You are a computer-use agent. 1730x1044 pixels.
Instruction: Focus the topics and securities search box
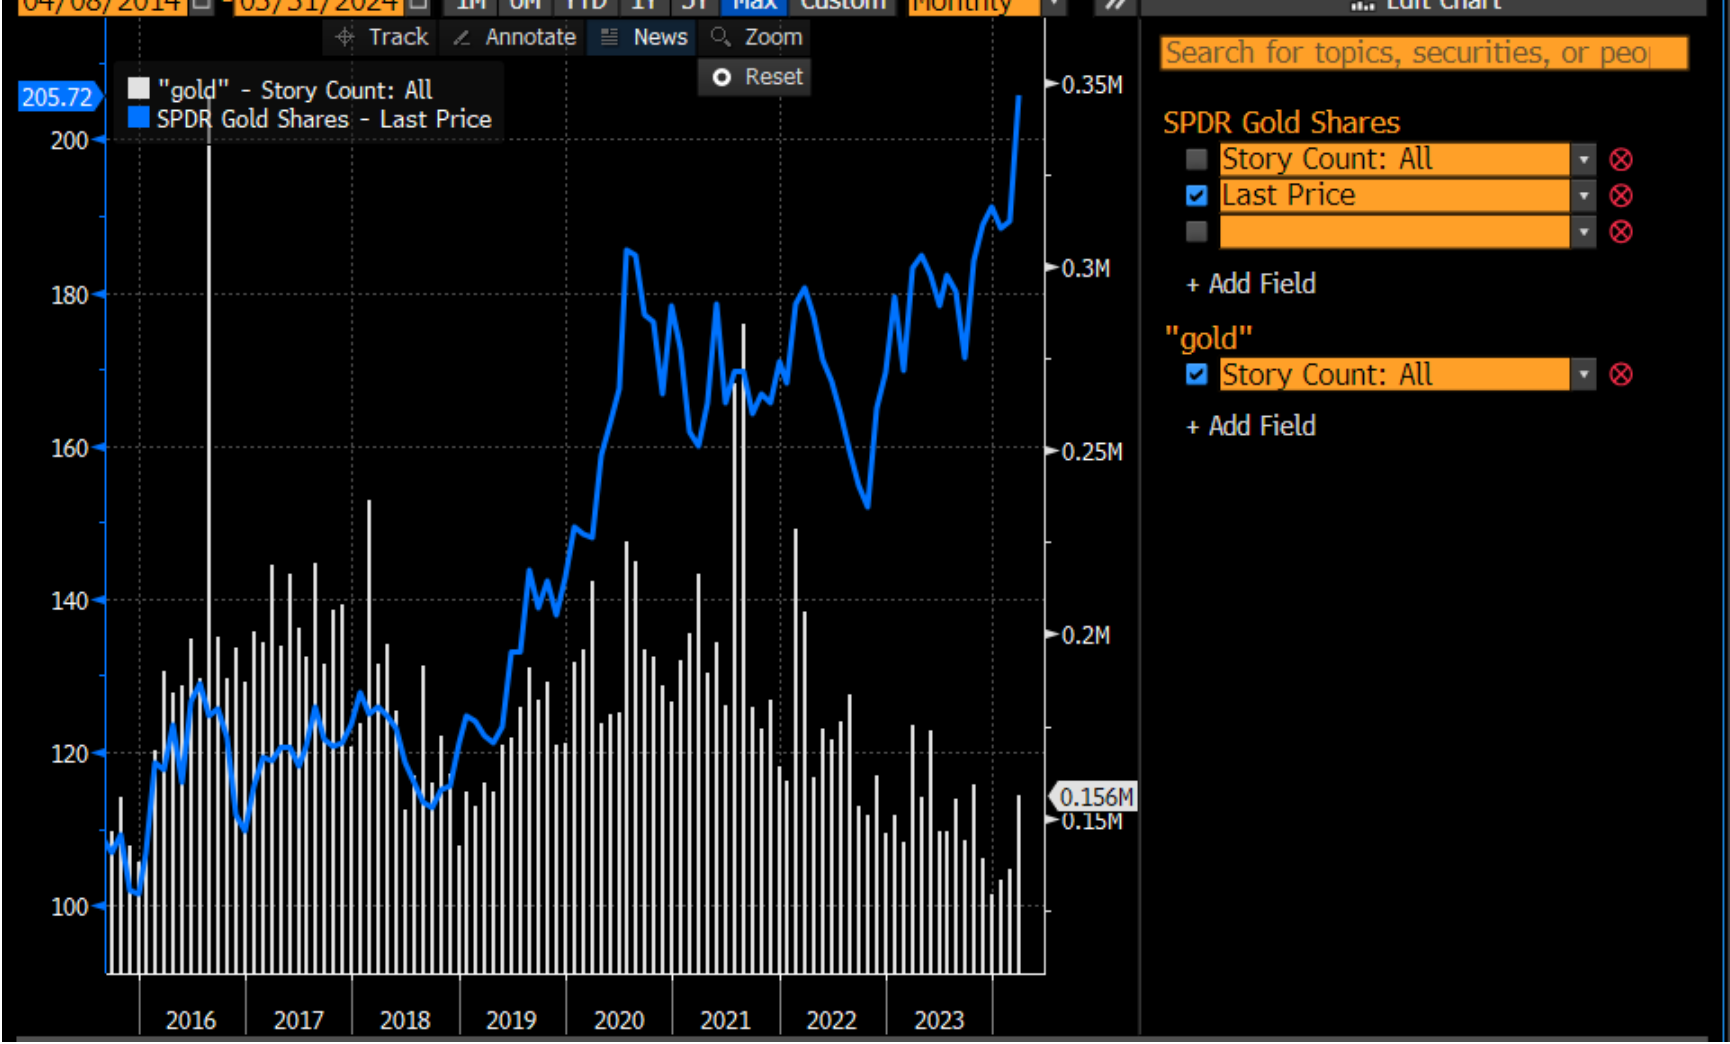point(1423,53)
